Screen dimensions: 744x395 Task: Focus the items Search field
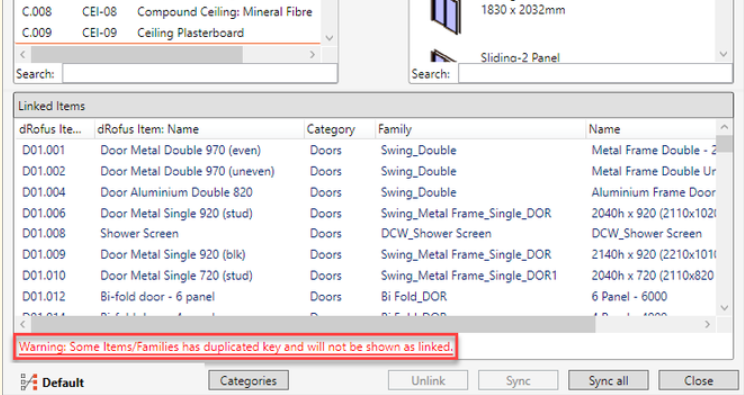(200, 74)
